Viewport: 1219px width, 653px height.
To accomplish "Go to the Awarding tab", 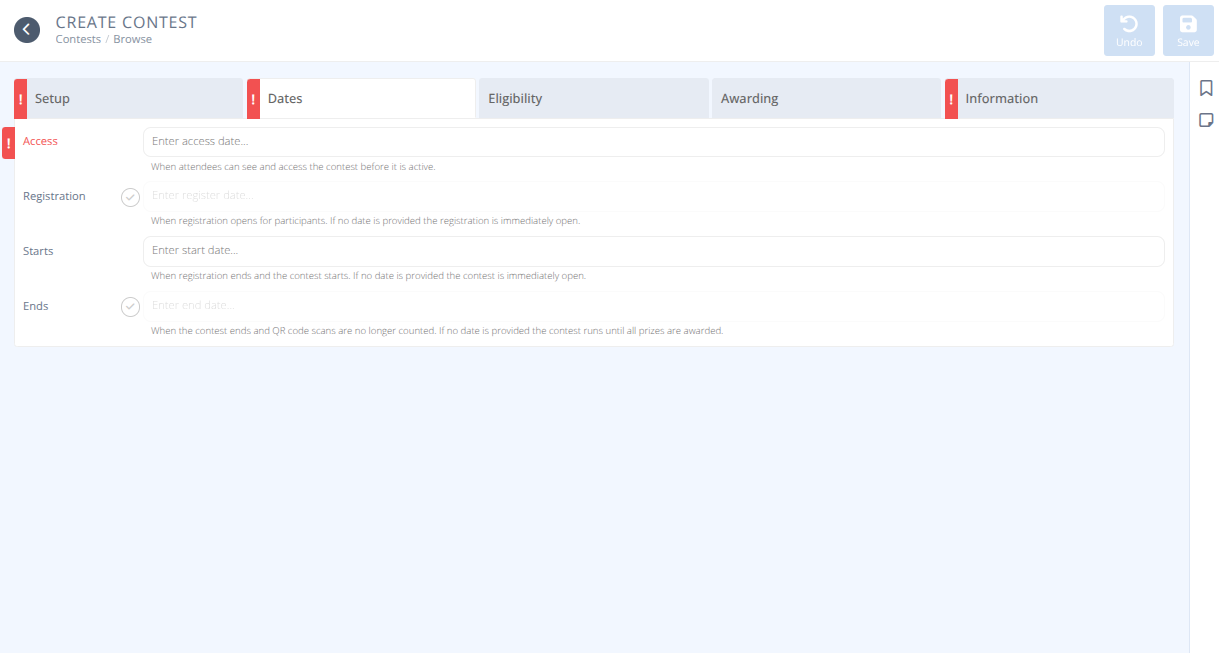I will click(826, 99).
